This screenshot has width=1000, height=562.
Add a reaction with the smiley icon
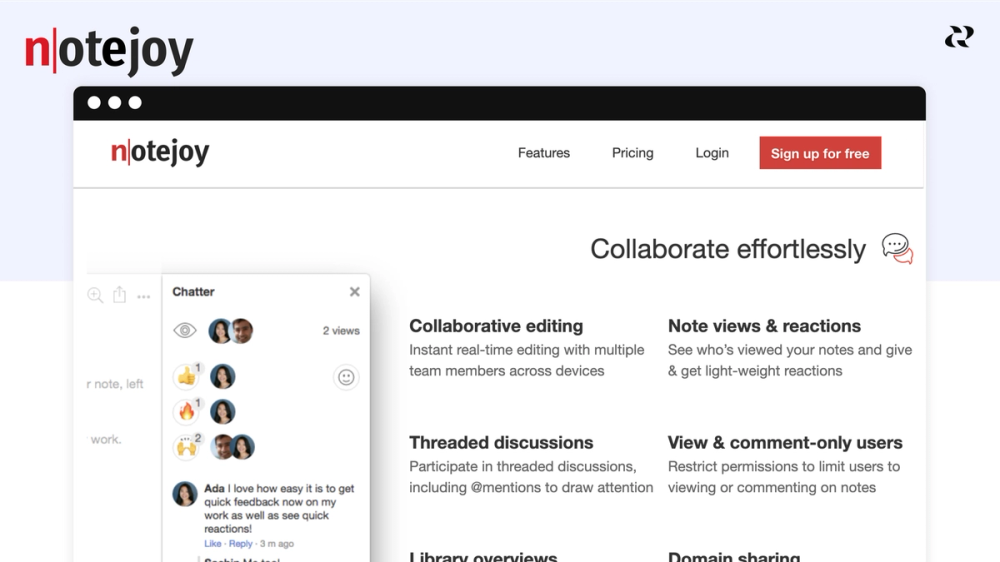pyautogui.click(x=346, y=378)
